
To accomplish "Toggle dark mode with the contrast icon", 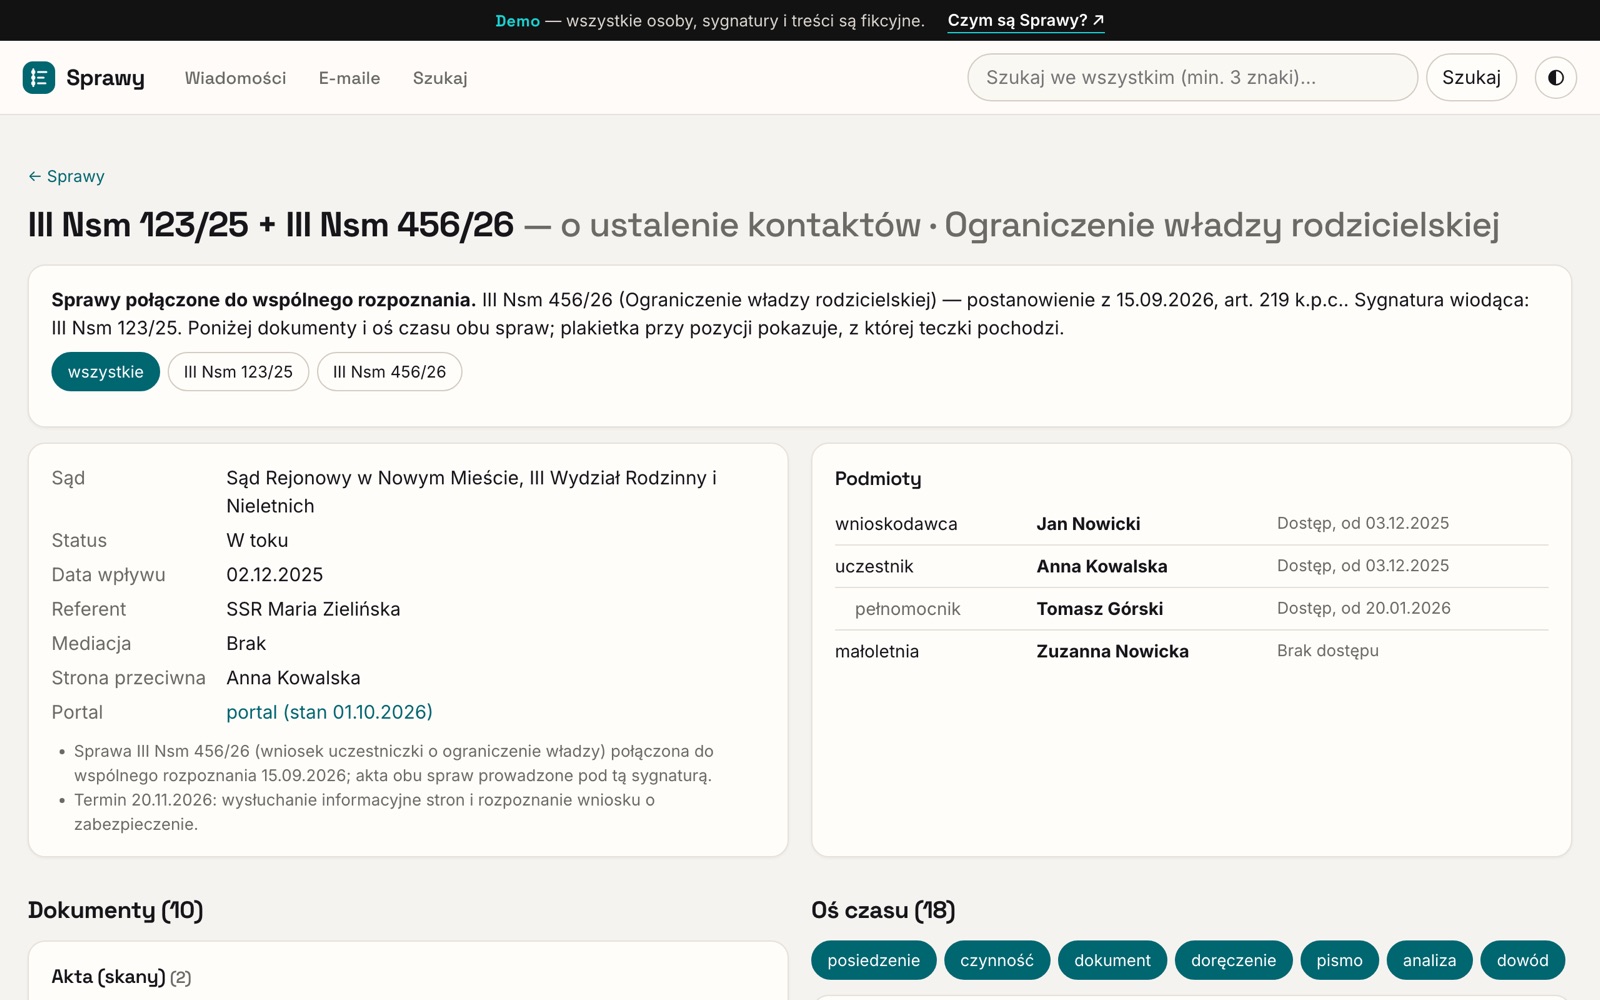I will 1556,77.
